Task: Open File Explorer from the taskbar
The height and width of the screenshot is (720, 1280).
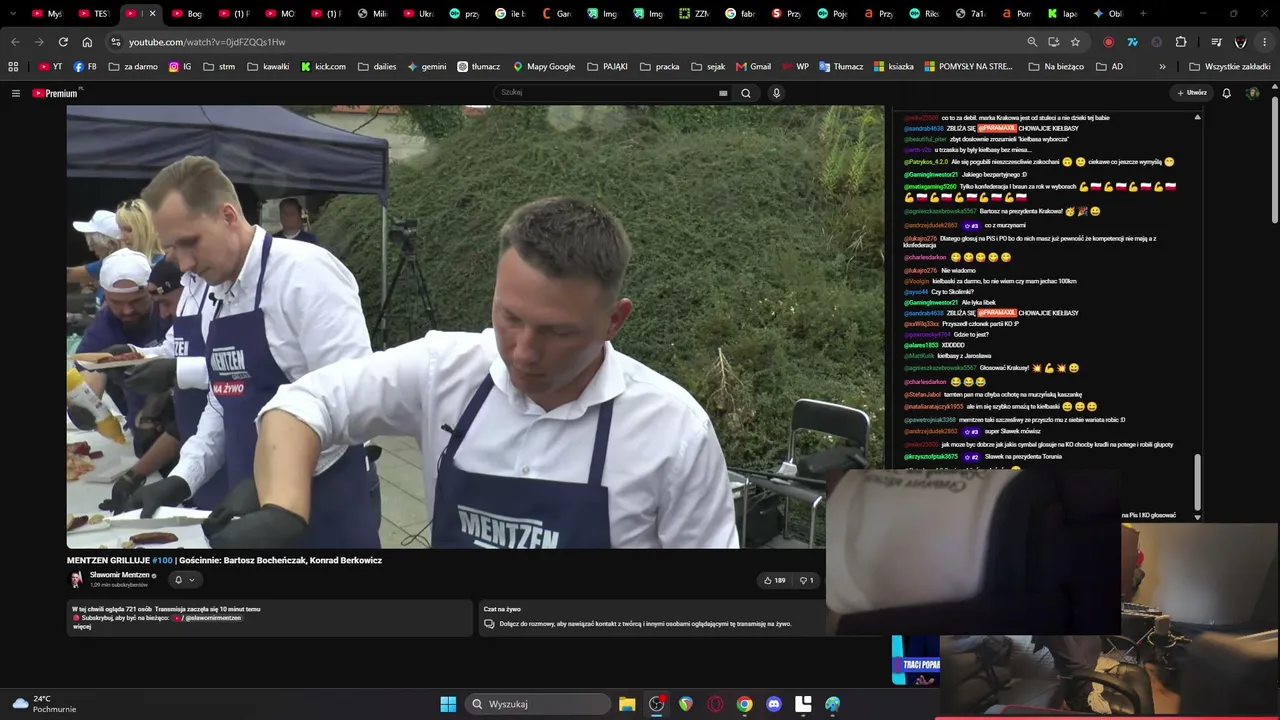Action: coord(627,704)
